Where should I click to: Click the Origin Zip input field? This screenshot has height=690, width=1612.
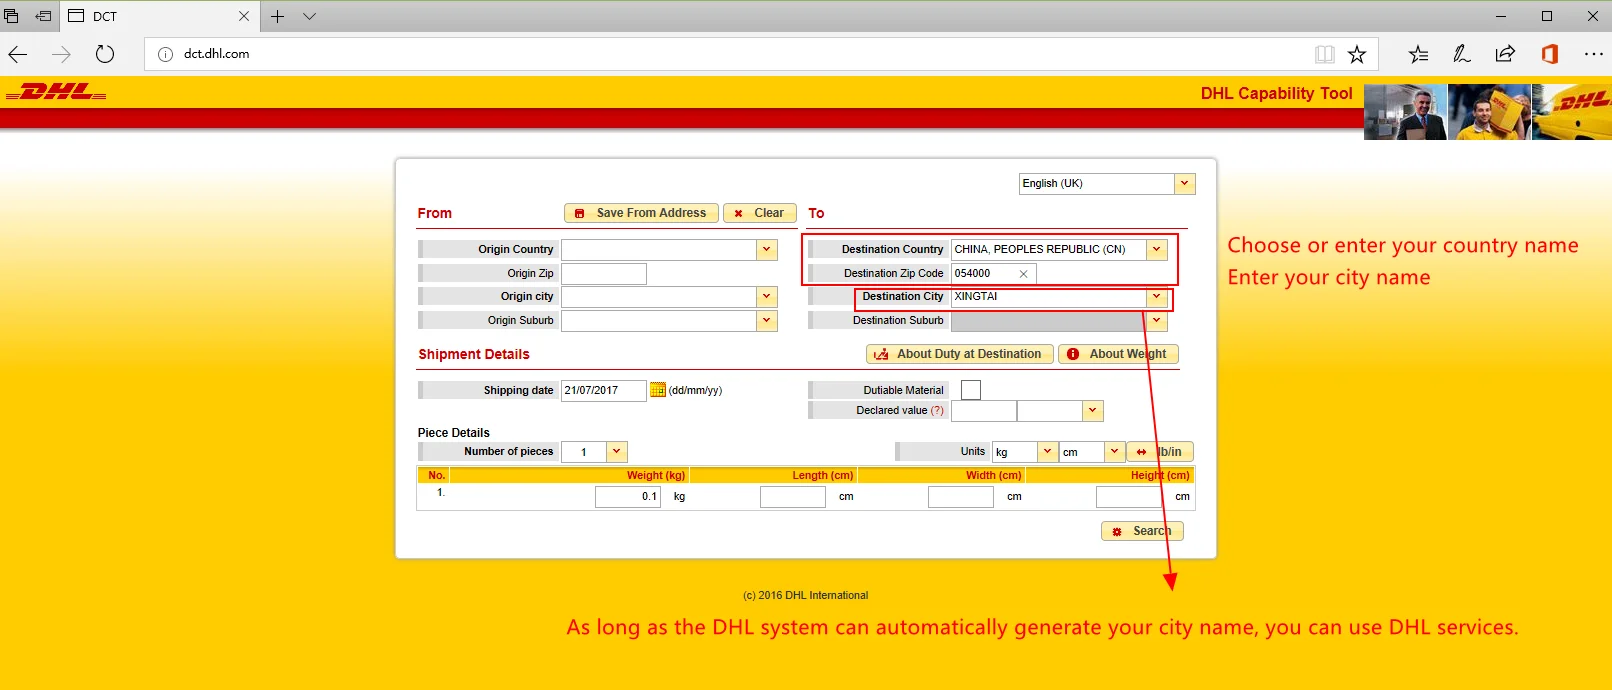[x=604, y=274]
